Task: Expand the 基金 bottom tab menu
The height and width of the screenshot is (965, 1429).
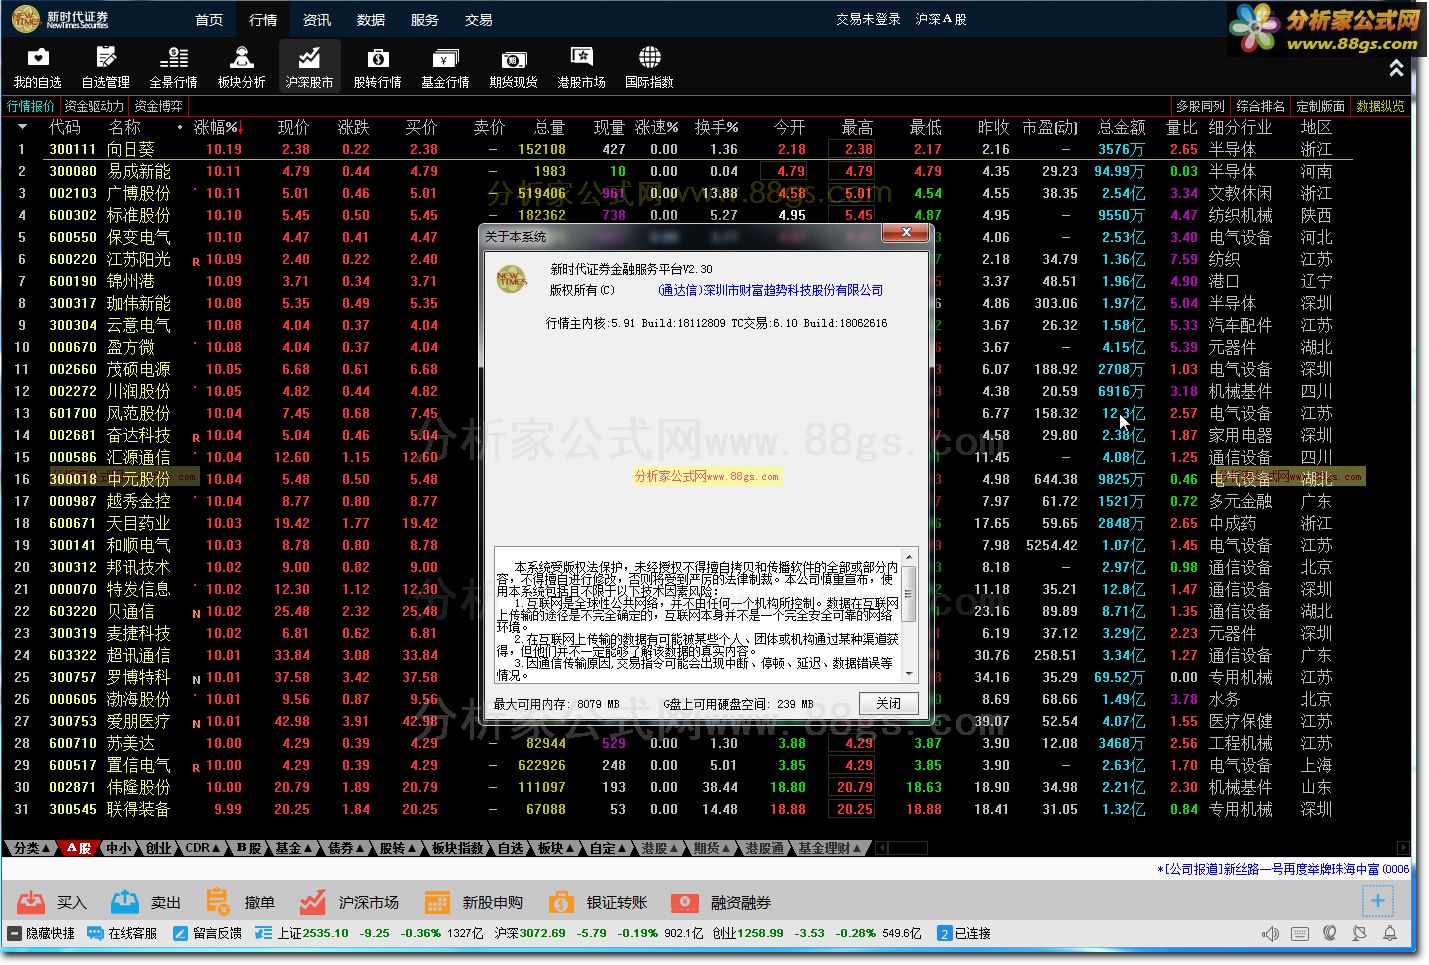Action: pos(292,848)
